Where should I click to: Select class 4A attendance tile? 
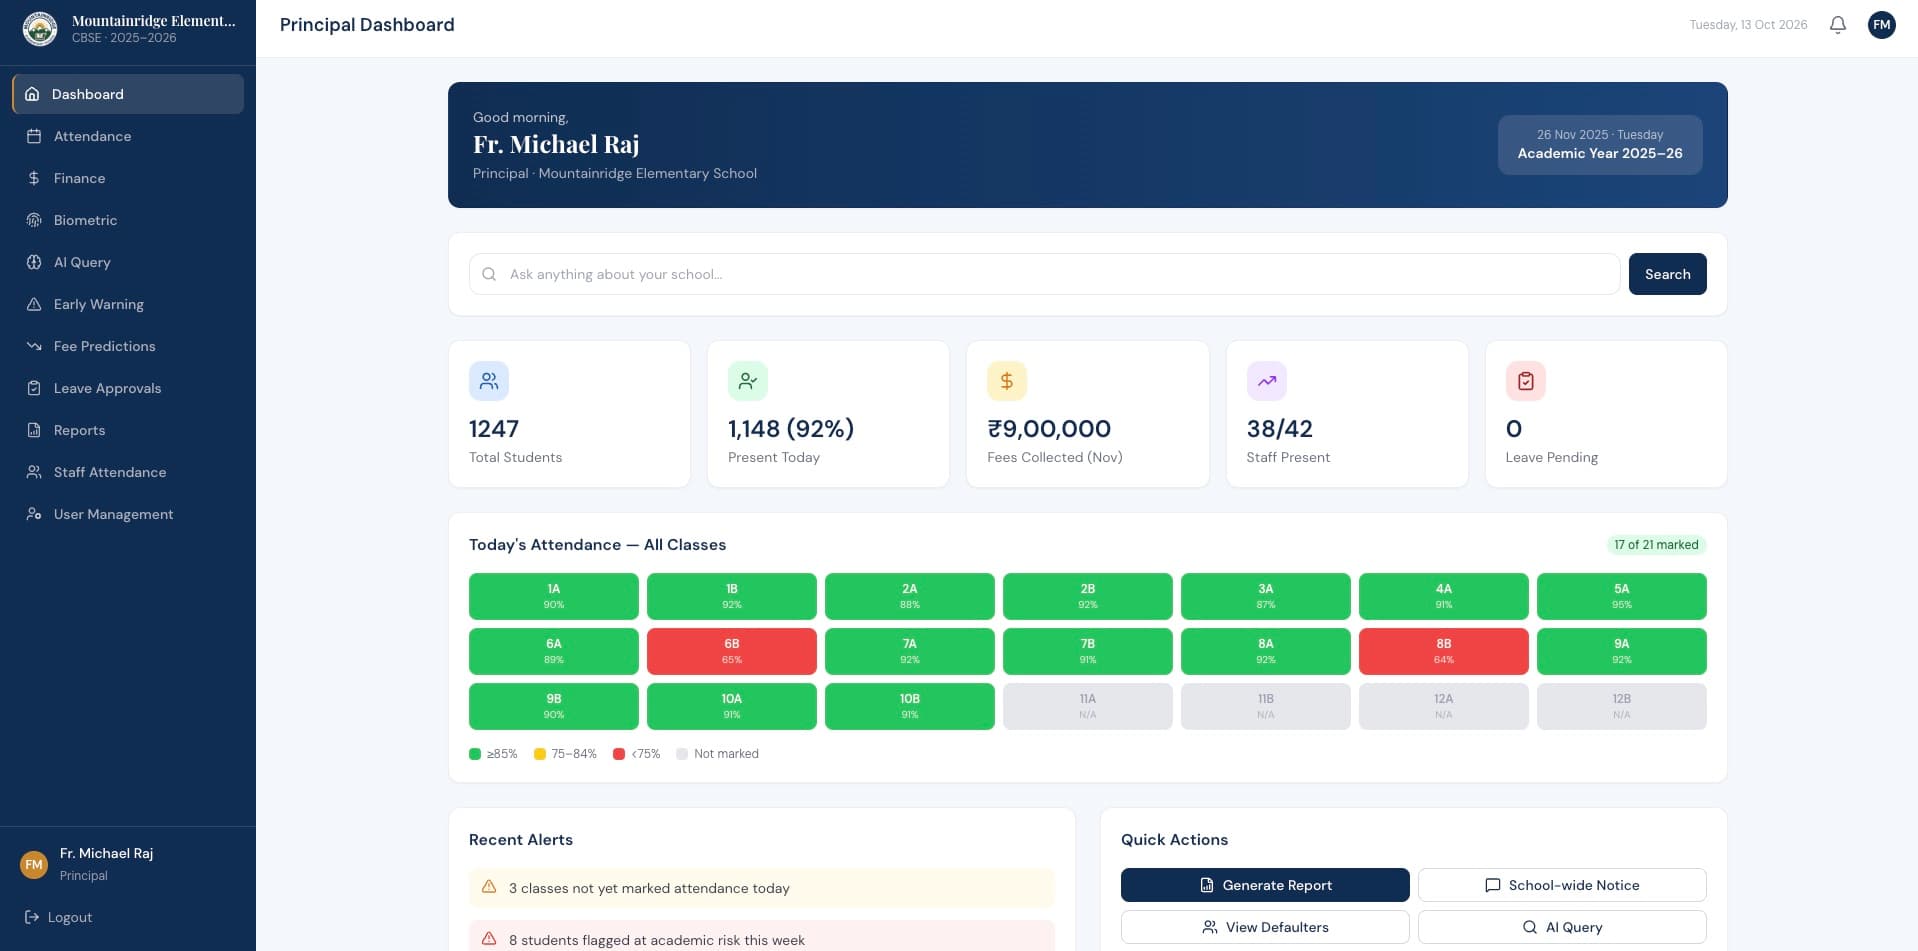click(x=1444, y=596)
